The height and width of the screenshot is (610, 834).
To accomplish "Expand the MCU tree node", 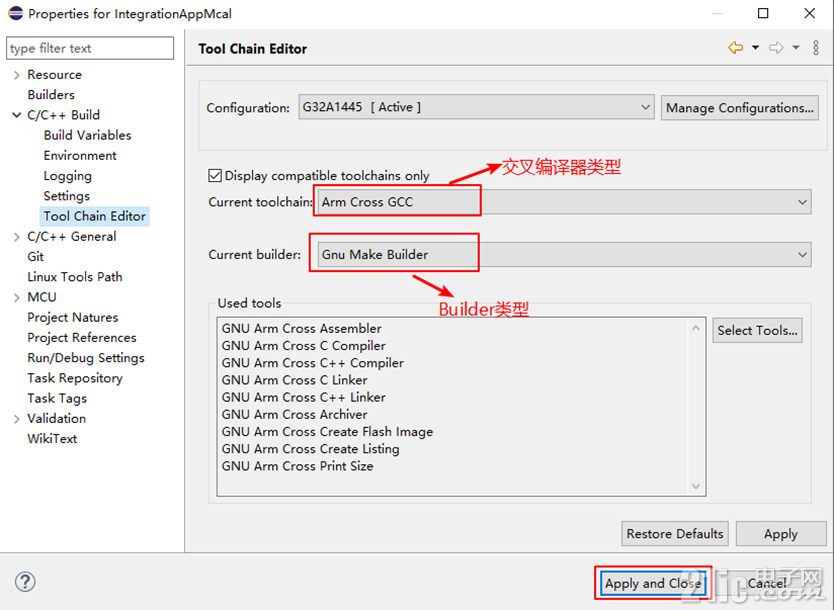I will click(17, 297).
